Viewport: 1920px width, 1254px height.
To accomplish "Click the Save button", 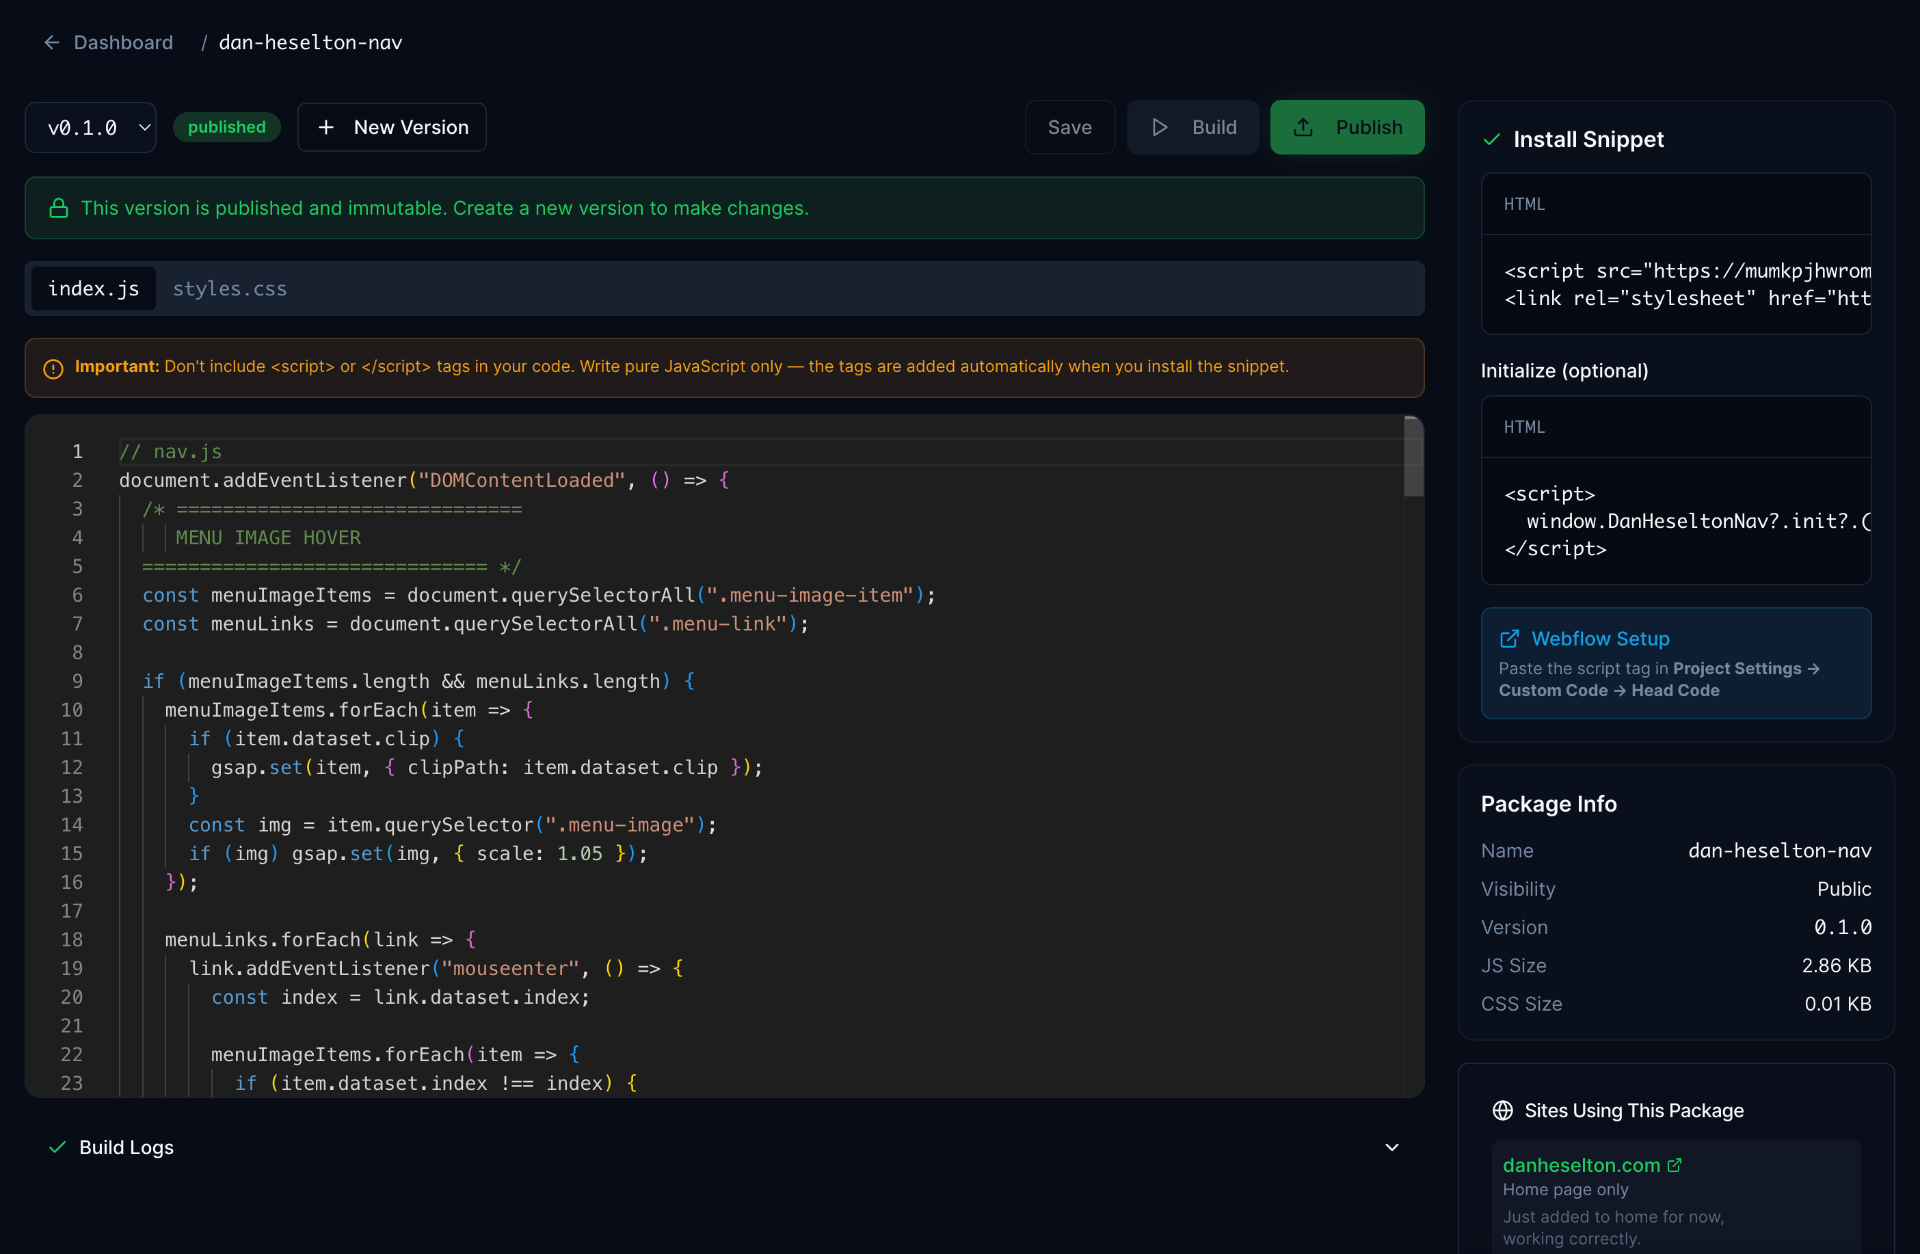I will [x=1070, y=128].
